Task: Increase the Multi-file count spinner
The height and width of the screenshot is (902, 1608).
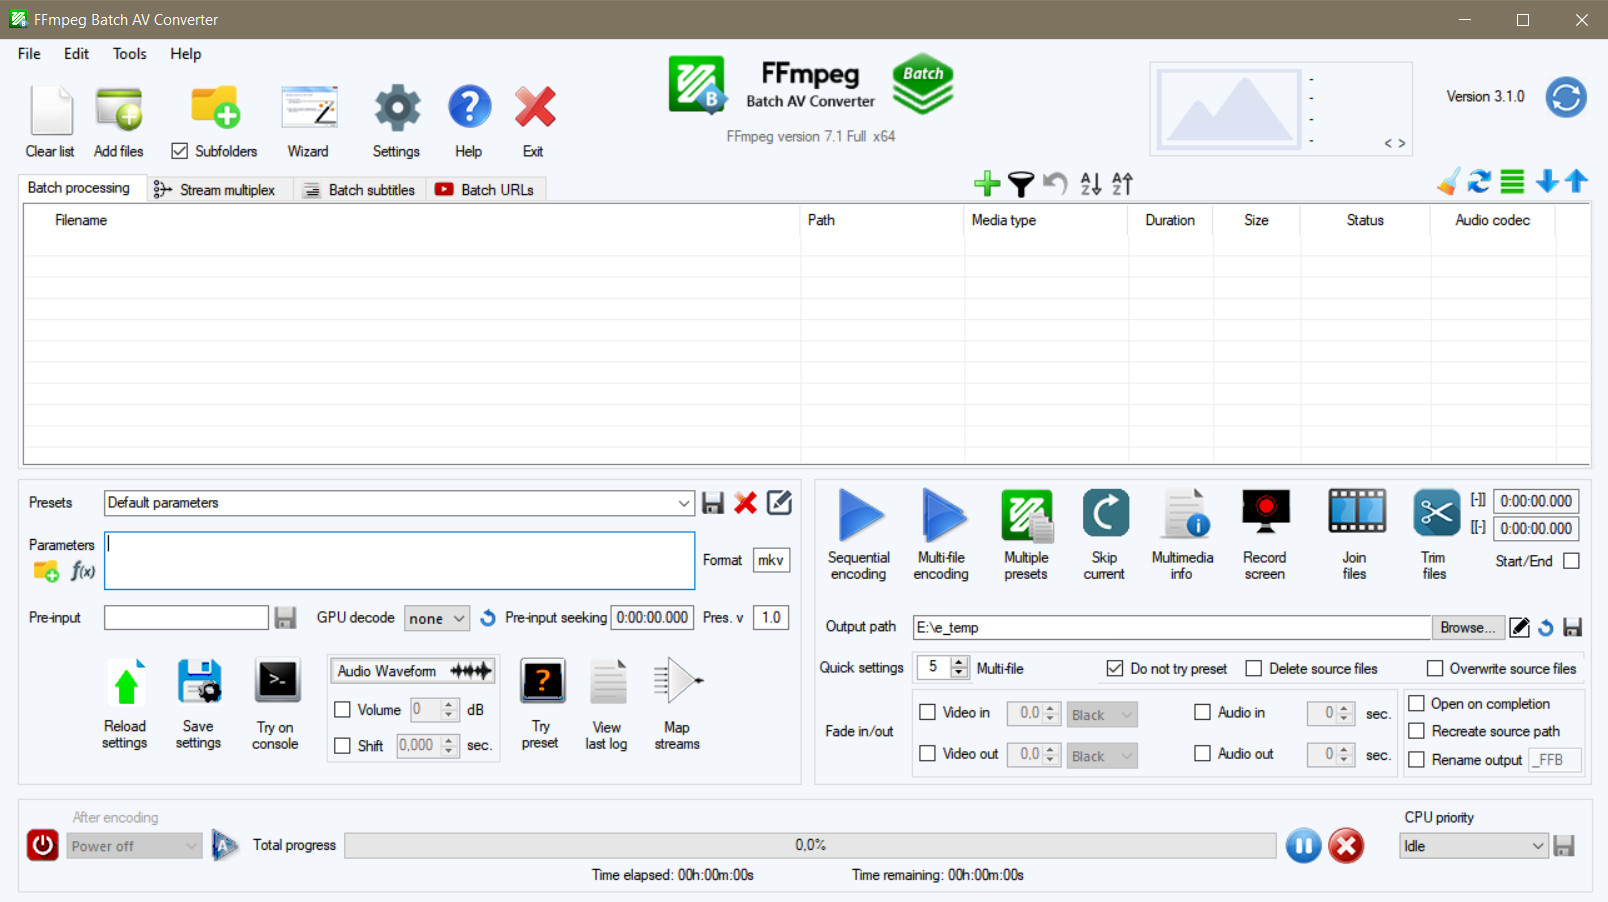Action: click(x=960, y=662)
